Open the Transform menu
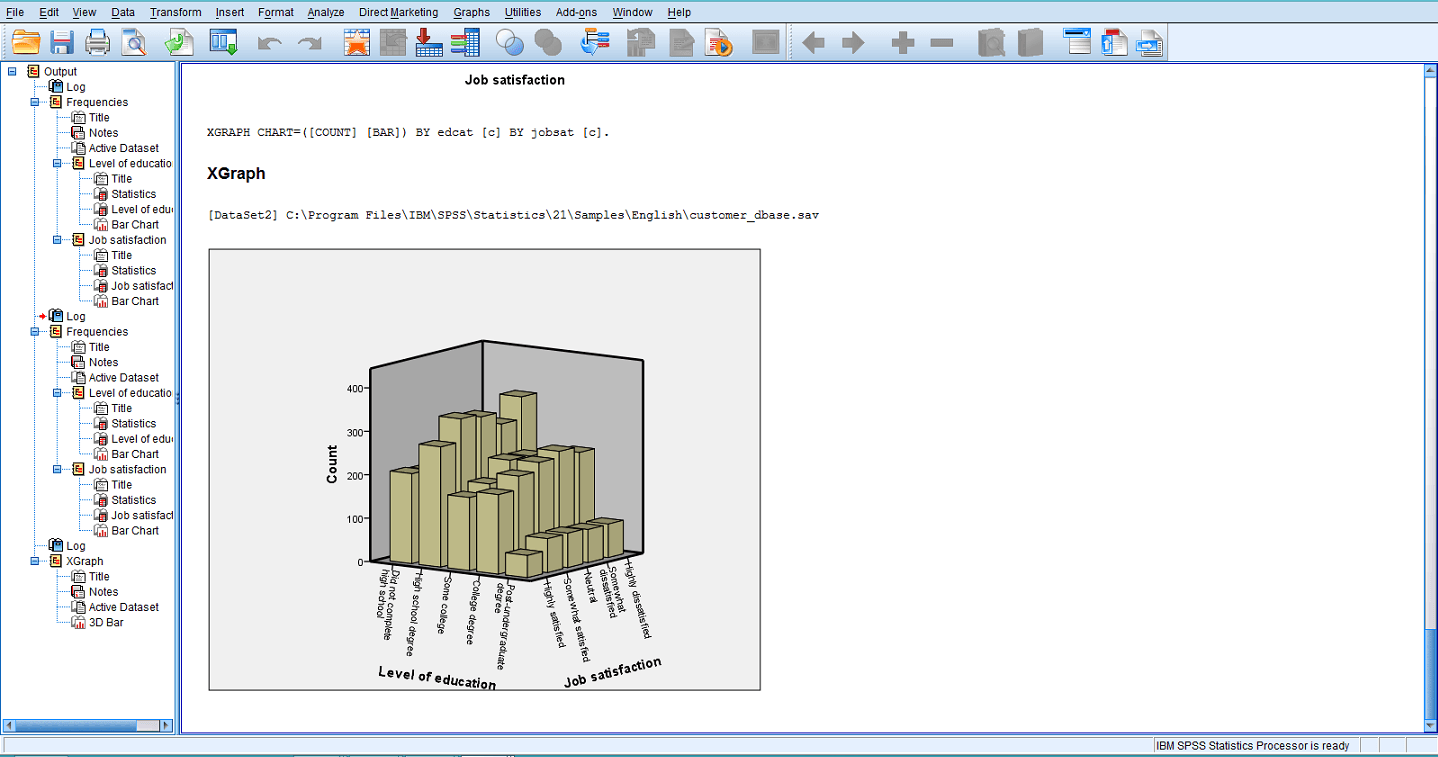 click(175, 12)
